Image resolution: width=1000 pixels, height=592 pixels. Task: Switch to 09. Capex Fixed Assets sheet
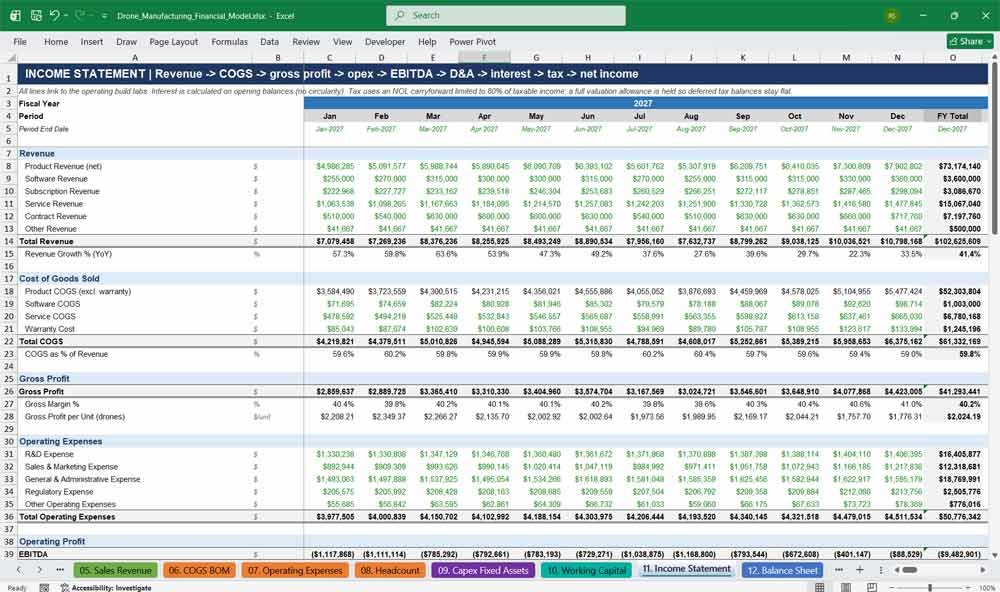coord(483,570)
